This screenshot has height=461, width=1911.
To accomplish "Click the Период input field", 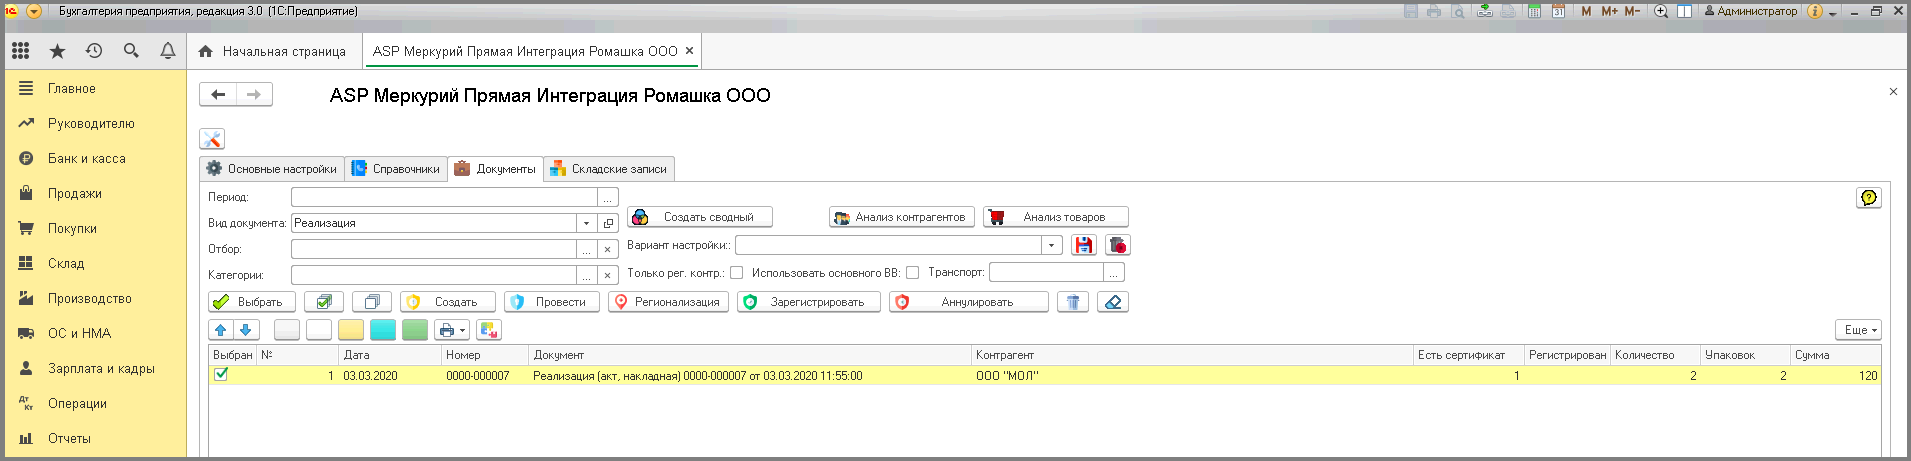I will [x=444, y=198].
